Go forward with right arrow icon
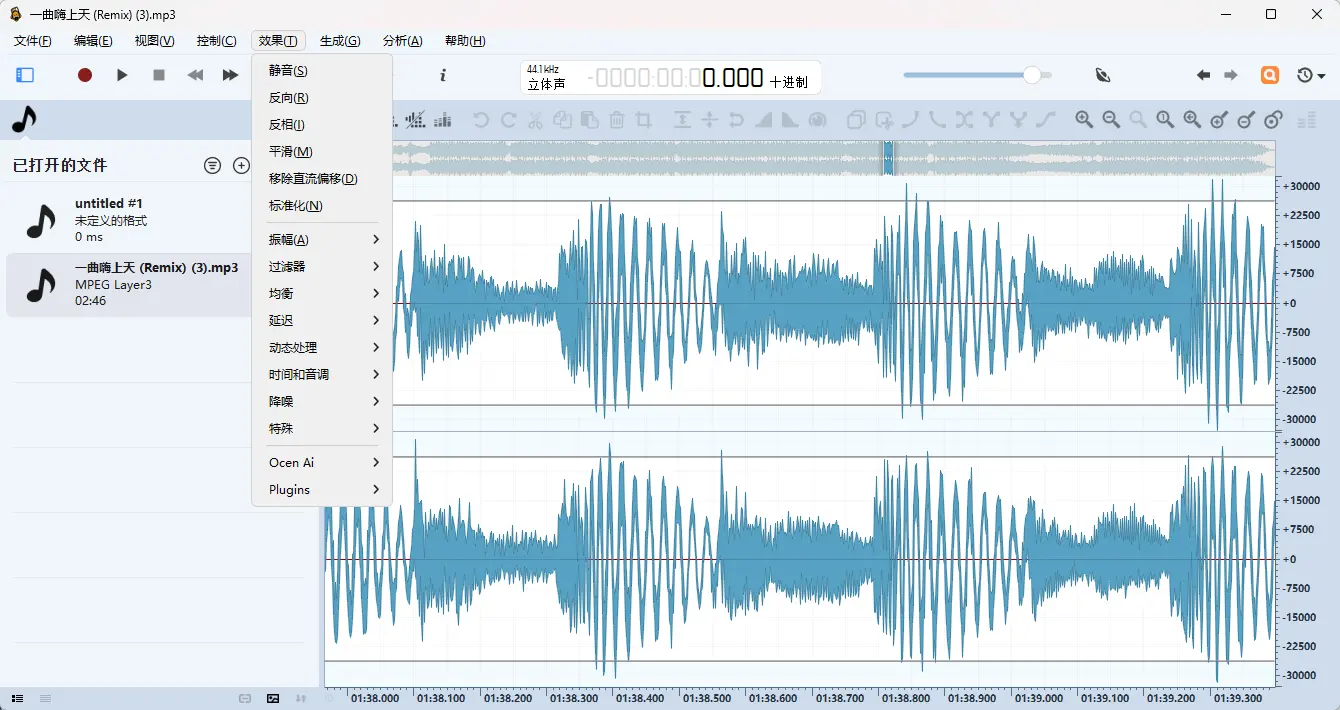The height and width of the screenshot is (710, 1340). 1231,75
